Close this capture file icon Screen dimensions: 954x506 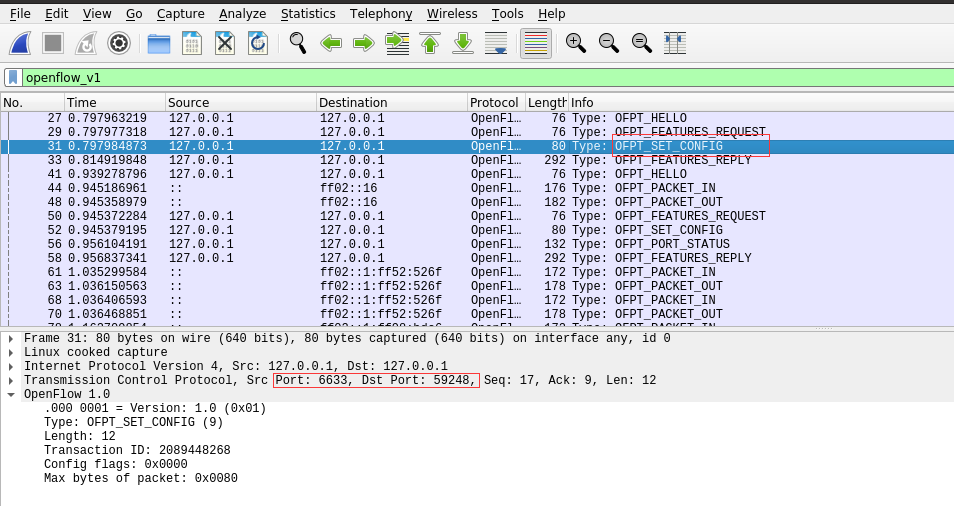225,43
